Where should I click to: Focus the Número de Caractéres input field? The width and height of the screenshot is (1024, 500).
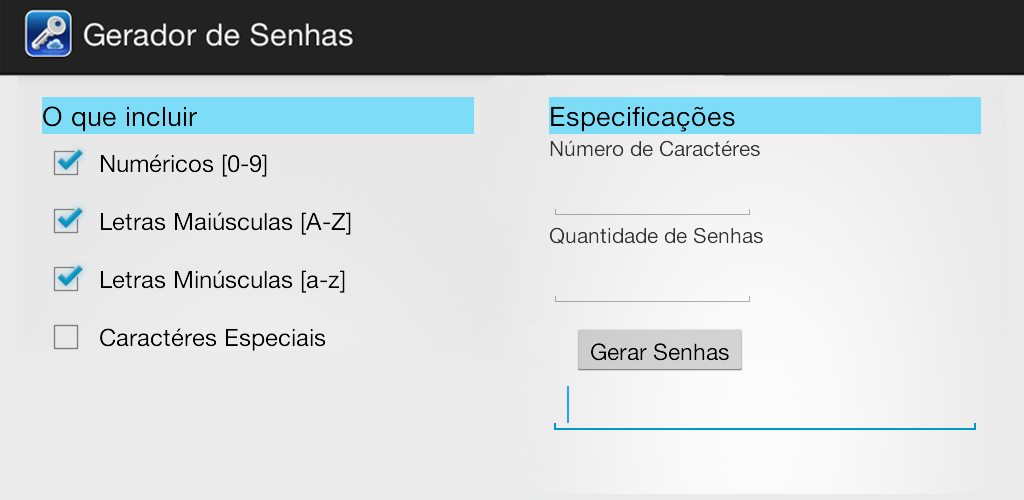[652, 197]
